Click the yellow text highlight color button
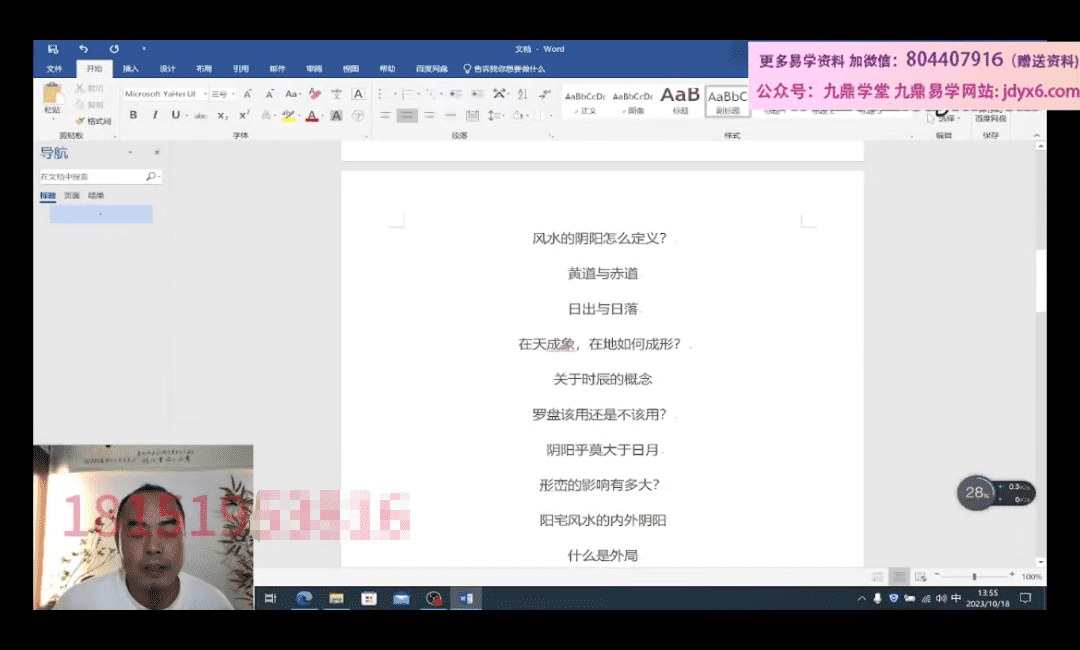The height and width of the screenshot is (650, 1080). click(x=288, y=116)
